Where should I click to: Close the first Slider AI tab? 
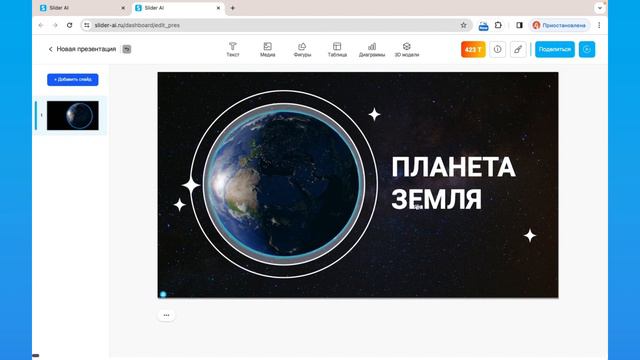pos(123,8)
